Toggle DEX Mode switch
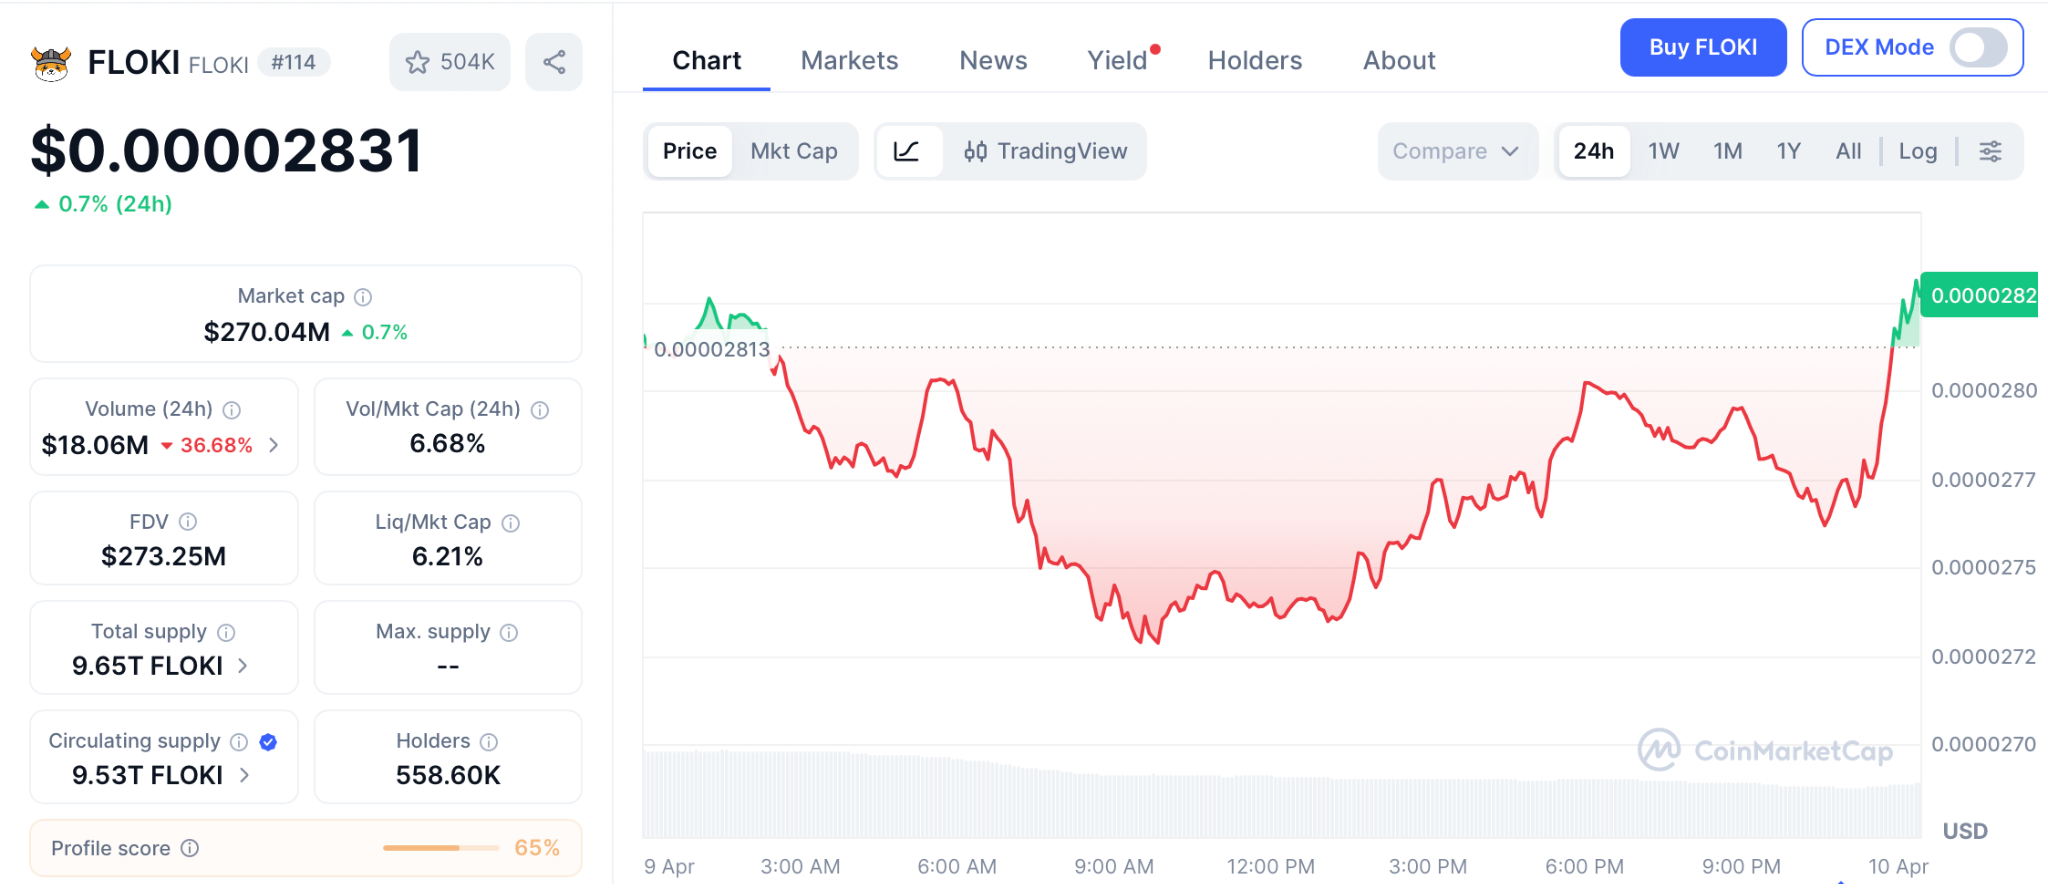Image resolution: width=2048 pixels, height=884 pixels. tap(1977, 47)
